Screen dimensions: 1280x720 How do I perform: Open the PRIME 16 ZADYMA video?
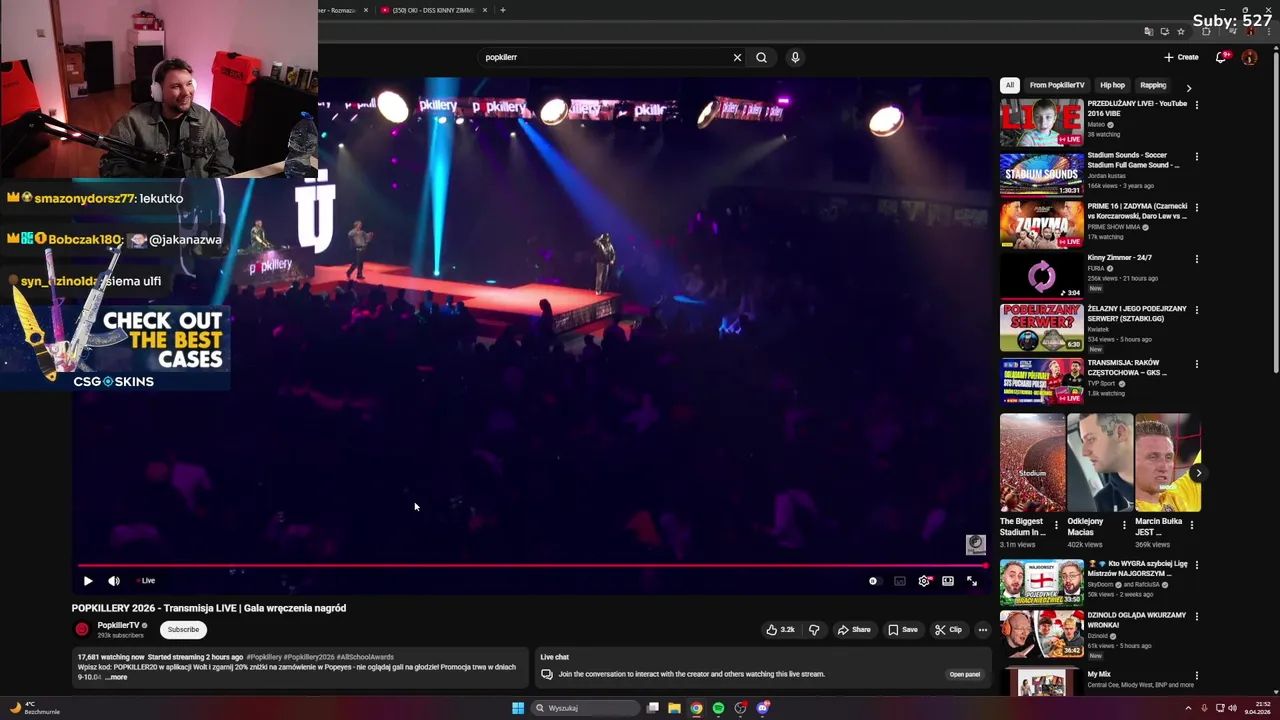click(1041, 225)
